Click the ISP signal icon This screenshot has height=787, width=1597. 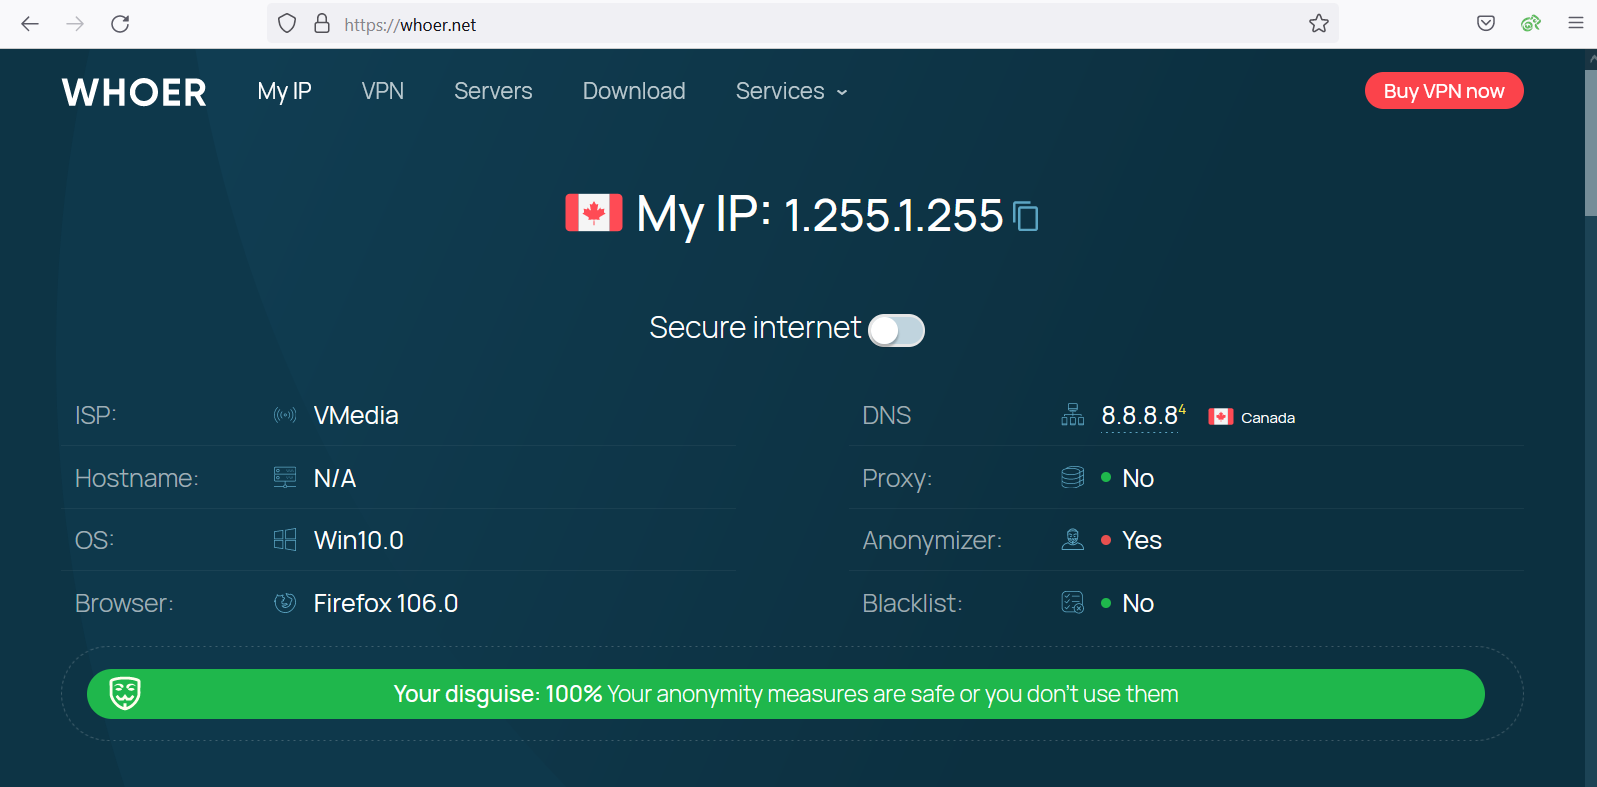pos(285,415)
